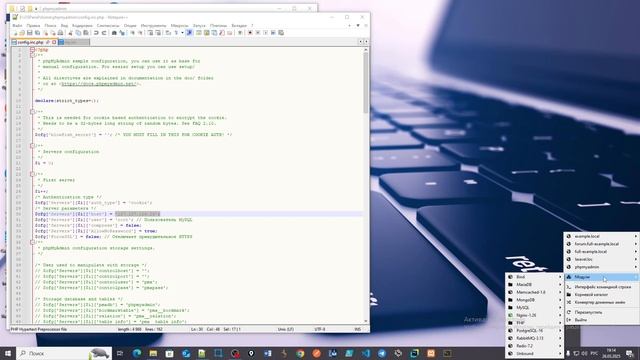Screen dimensions: 640x360
Task: Open Интерфейс командной строки menu item
Action: (601, 287)
